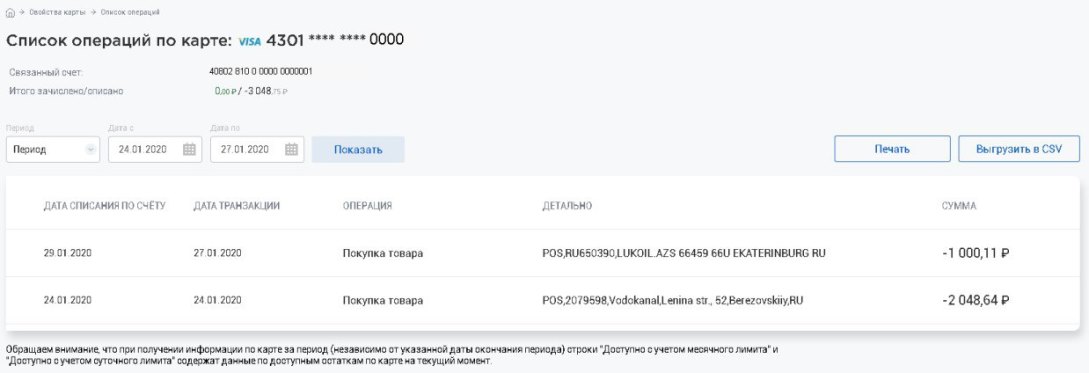Viewport: 1089px width, 373px height.
Task: Click Показать button
Action: click(358, 149)
